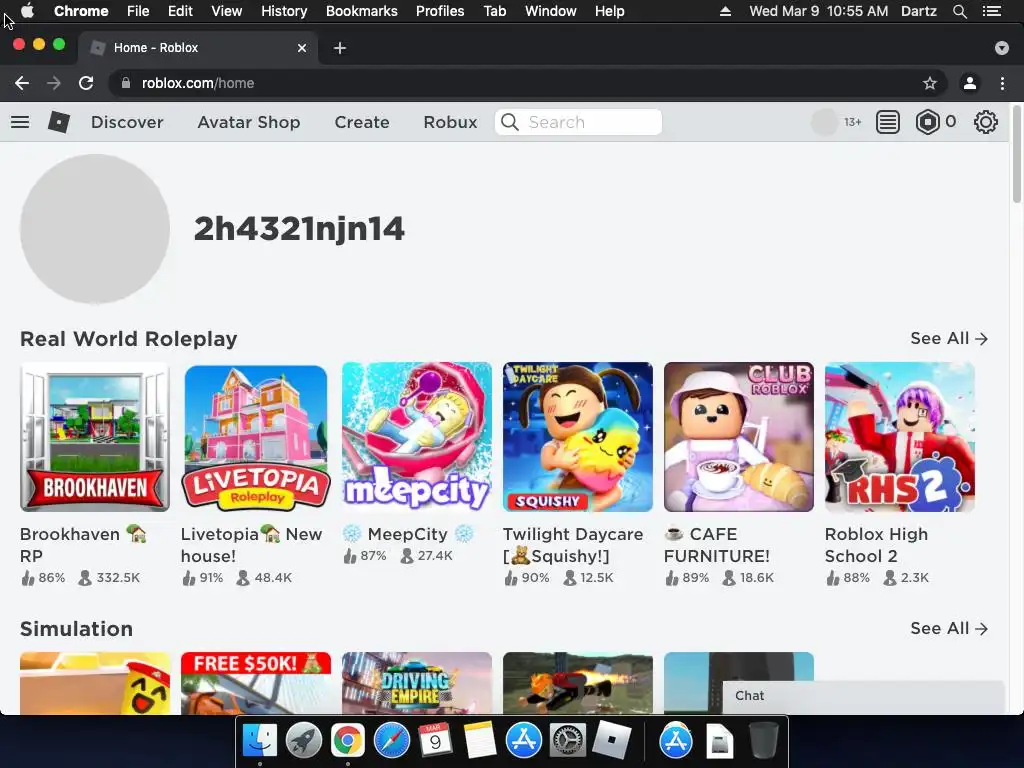Viewport: 1024px width, 768px height.
Task: Open the Livetopia Roleplay game thumbnail
Action: pos(255,437)
